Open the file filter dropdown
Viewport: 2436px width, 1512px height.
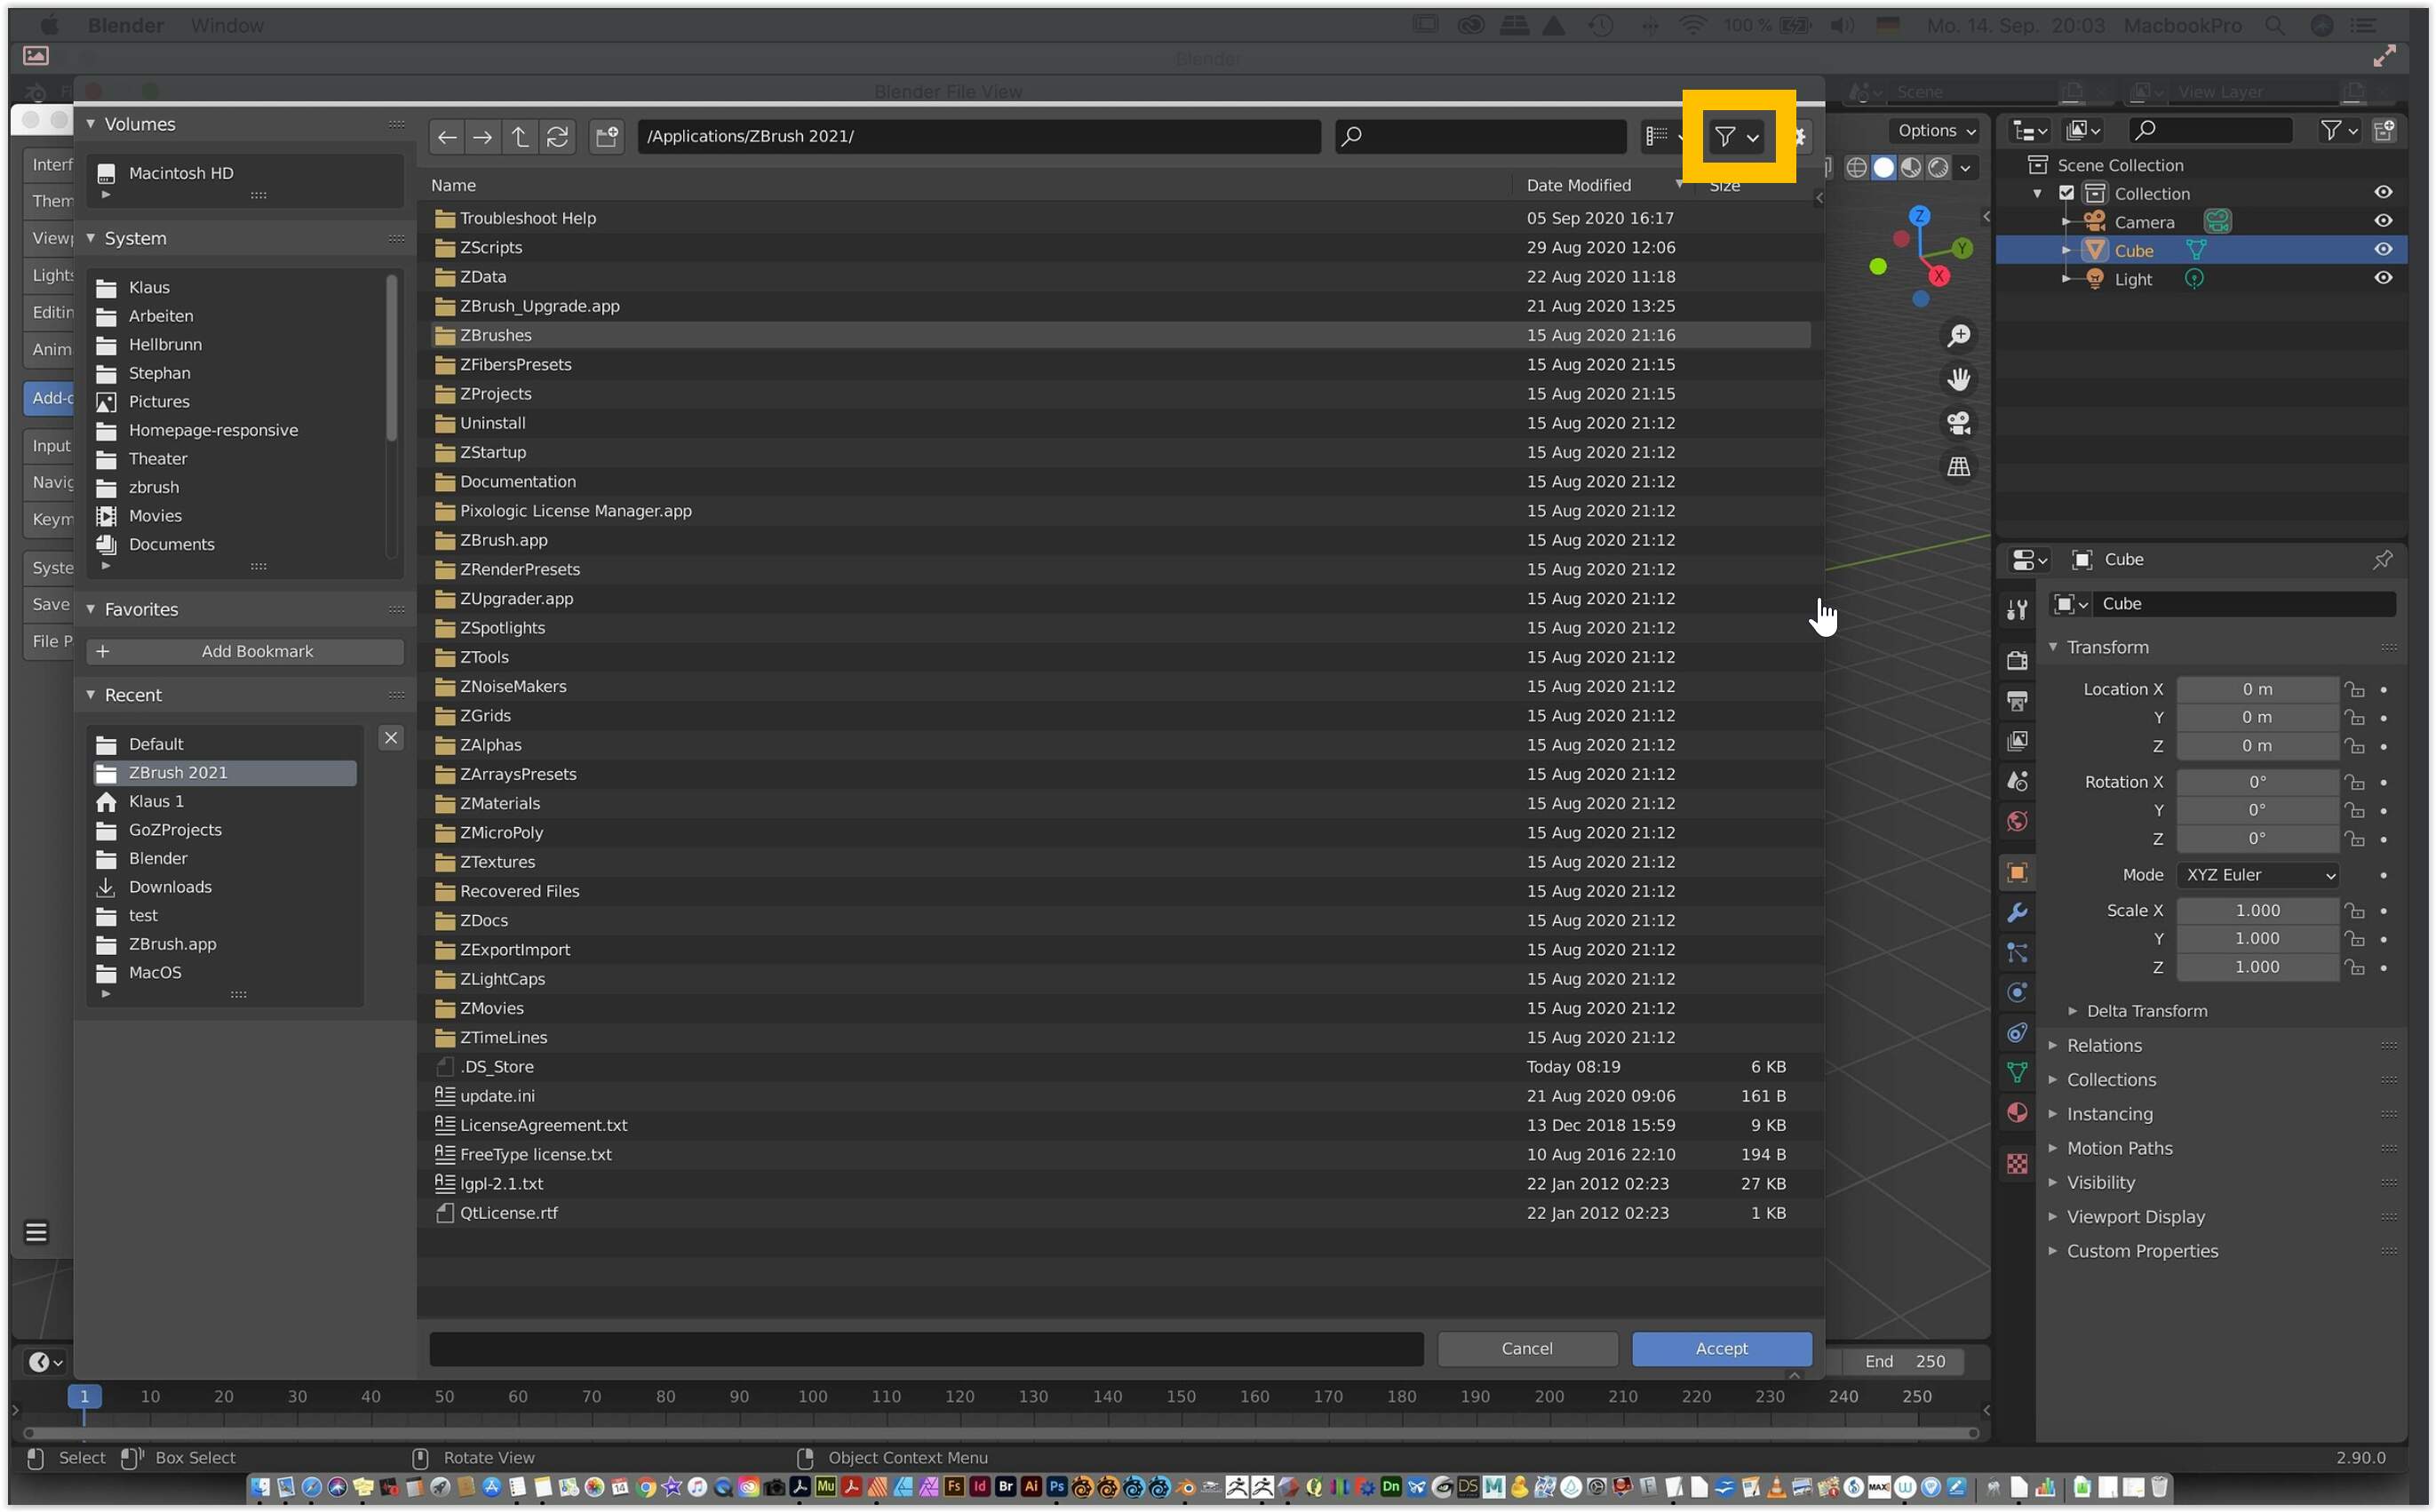click(x=1737, y=136)
